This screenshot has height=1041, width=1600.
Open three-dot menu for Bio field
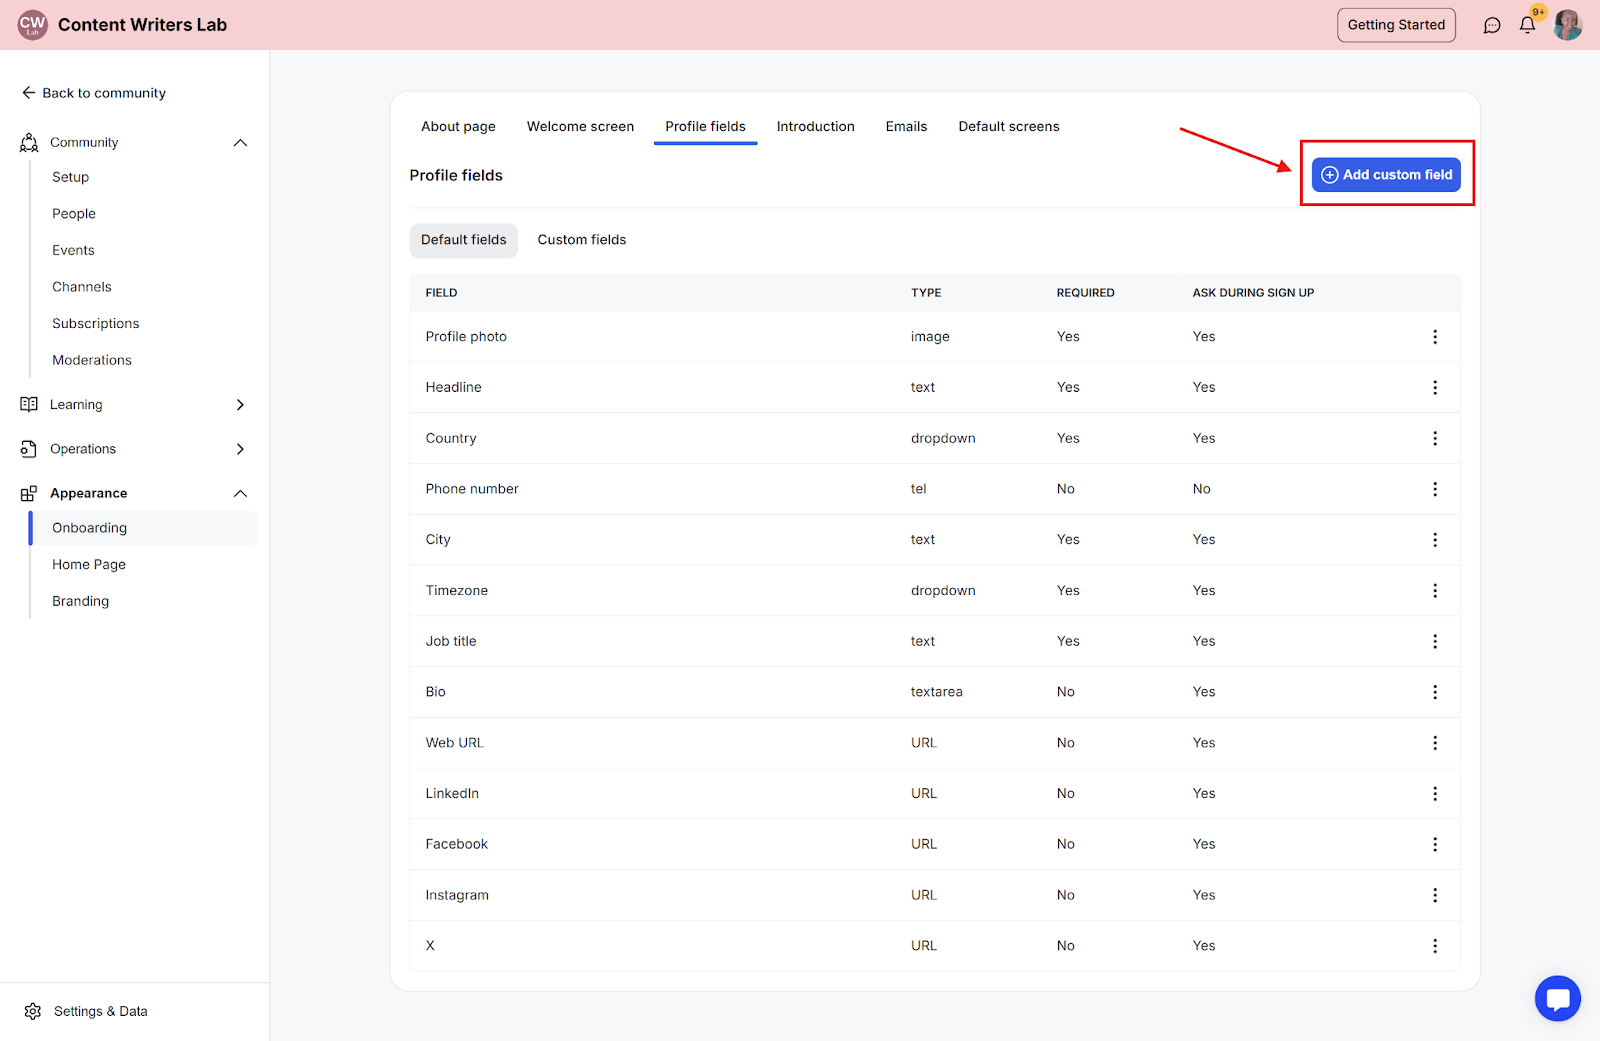click(1435, 692)
